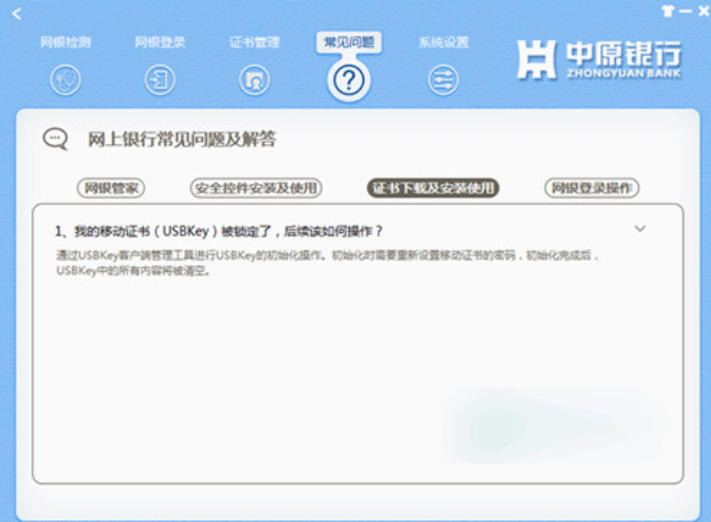Click the back arrow at top left
711x522 pixels.
[x=17, y=14]
